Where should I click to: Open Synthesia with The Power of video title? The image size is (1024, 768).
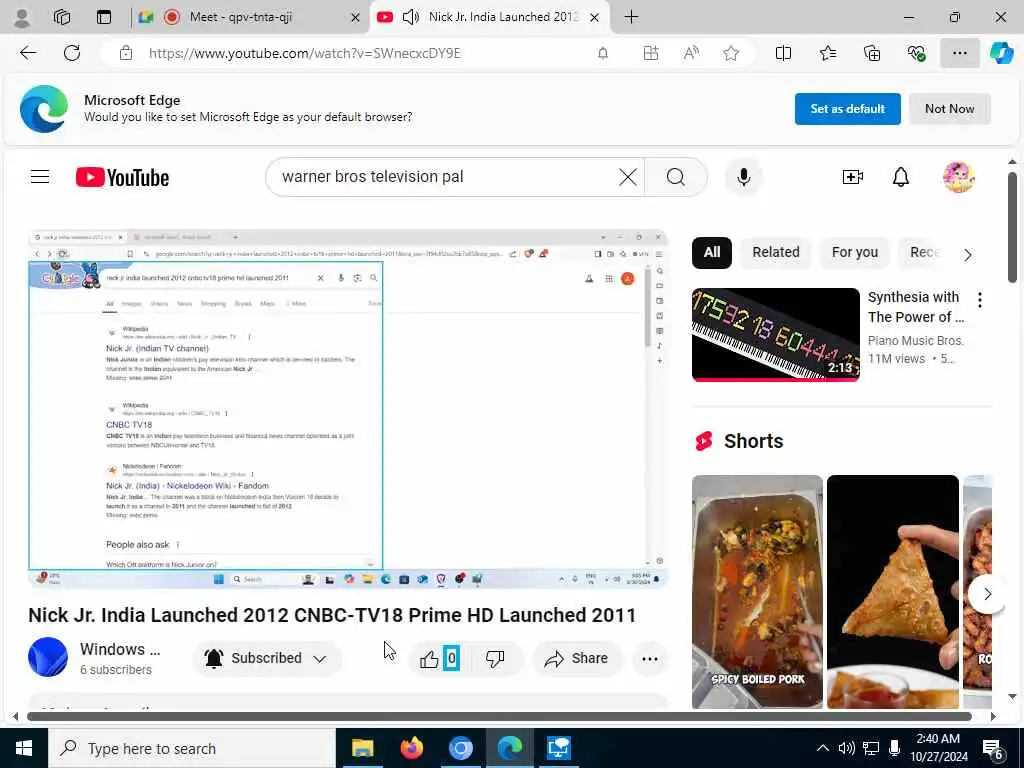(x=916, y=307)
